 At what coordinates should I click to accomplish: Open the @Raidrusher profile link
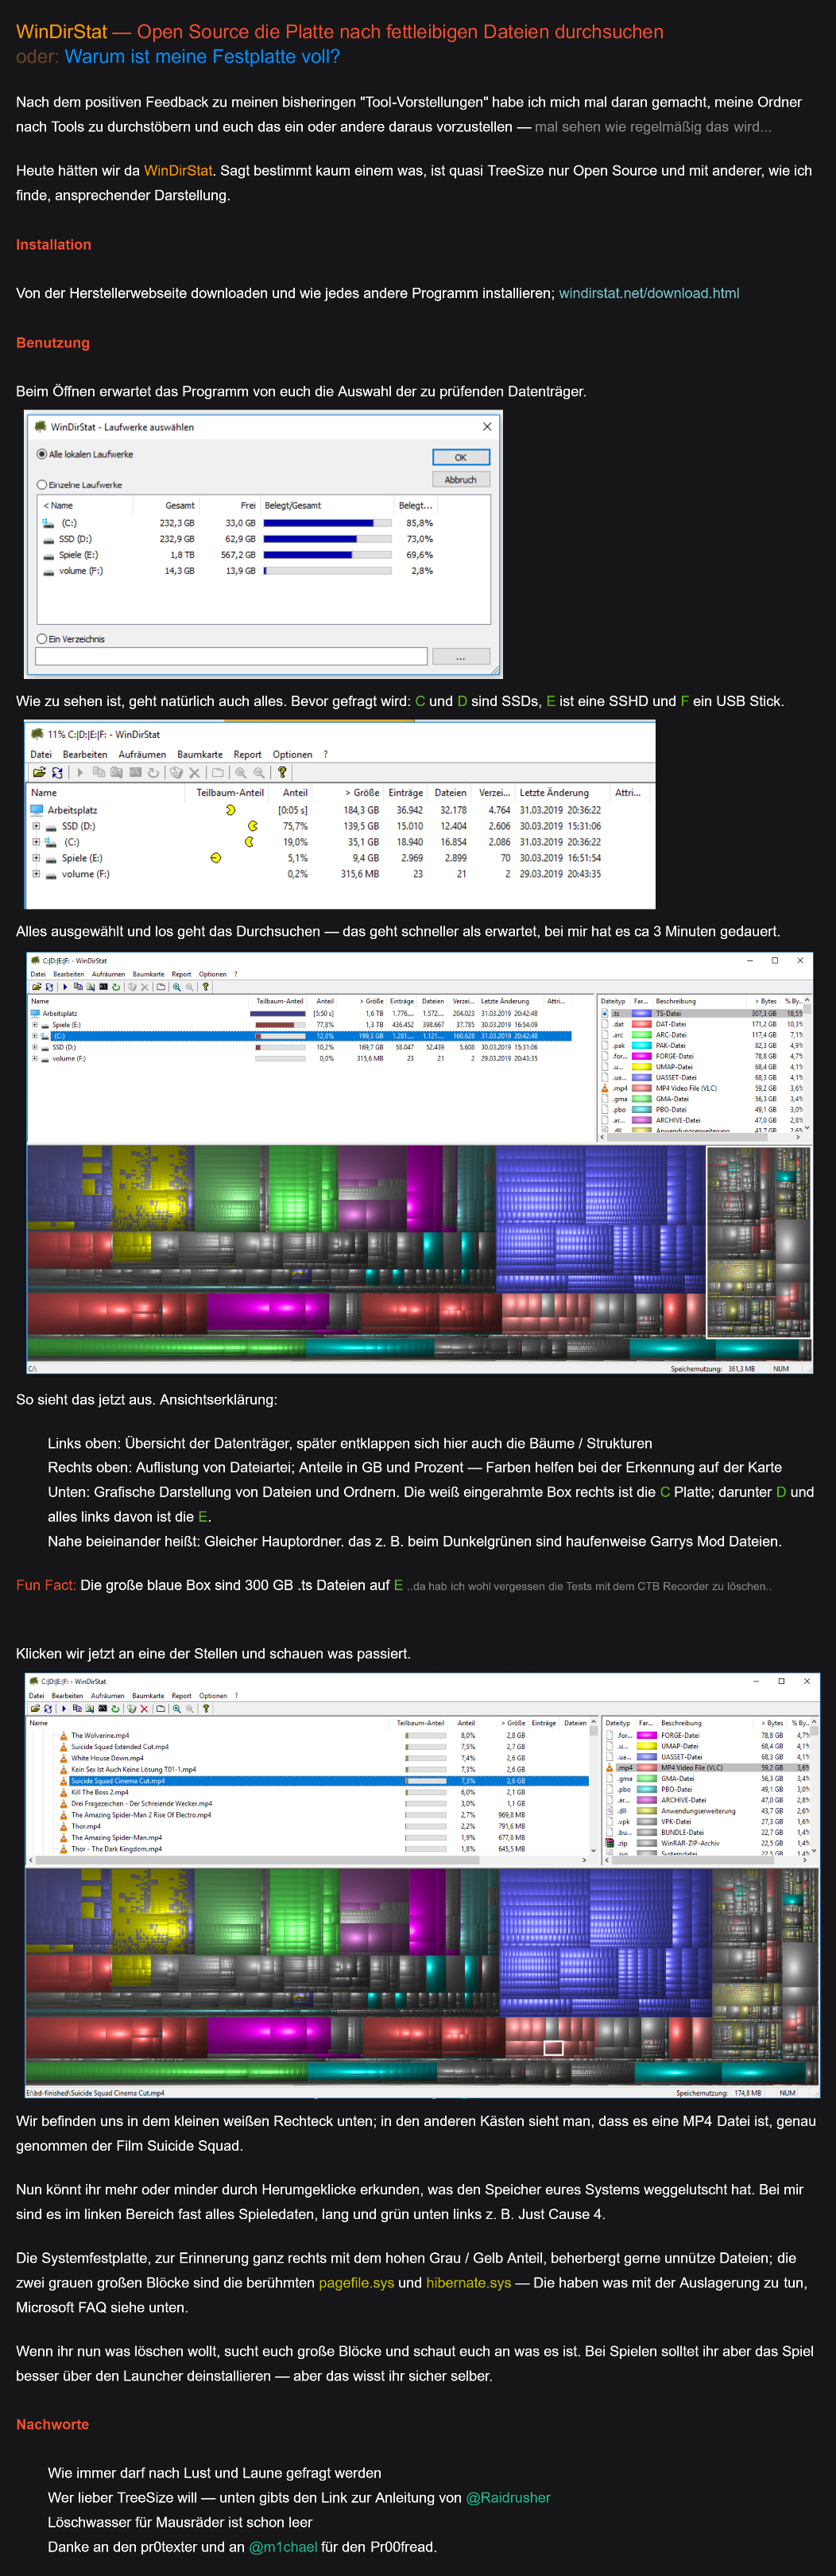tap(508, 2497)
